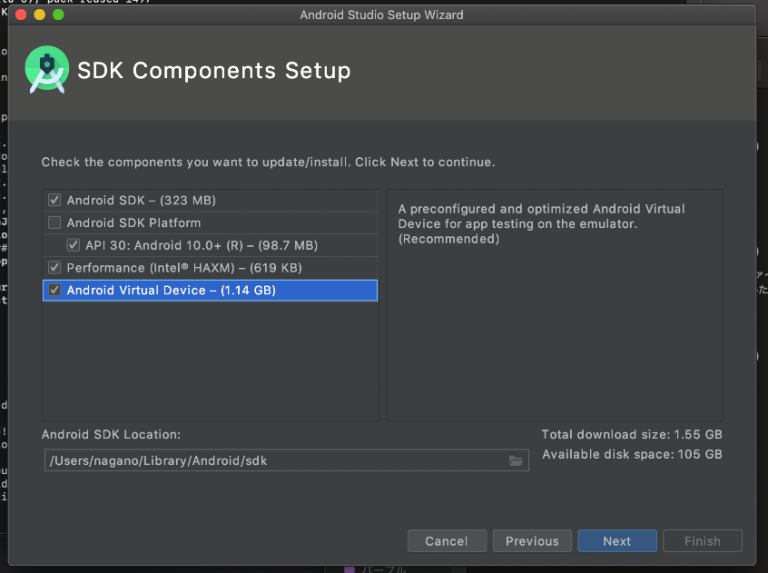
Task: Minimize the Setup Wizard window
Action: (x=40, y=15)
